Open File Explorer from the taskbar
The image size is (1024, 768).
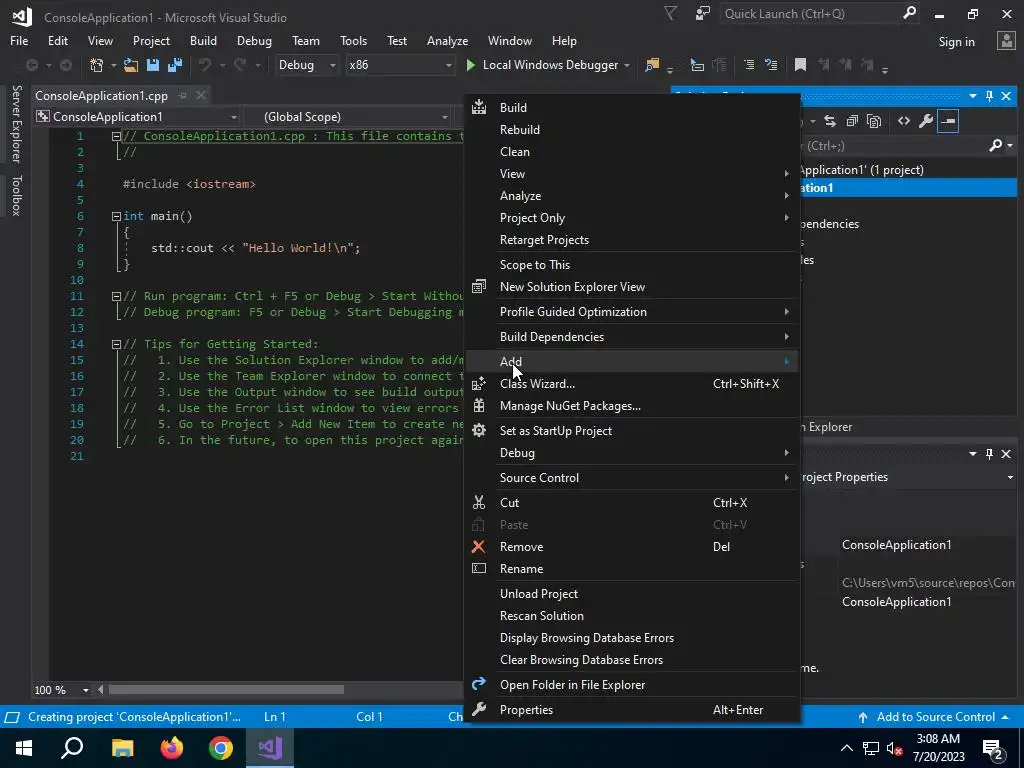pyautogui.click(x=122, y=748)
